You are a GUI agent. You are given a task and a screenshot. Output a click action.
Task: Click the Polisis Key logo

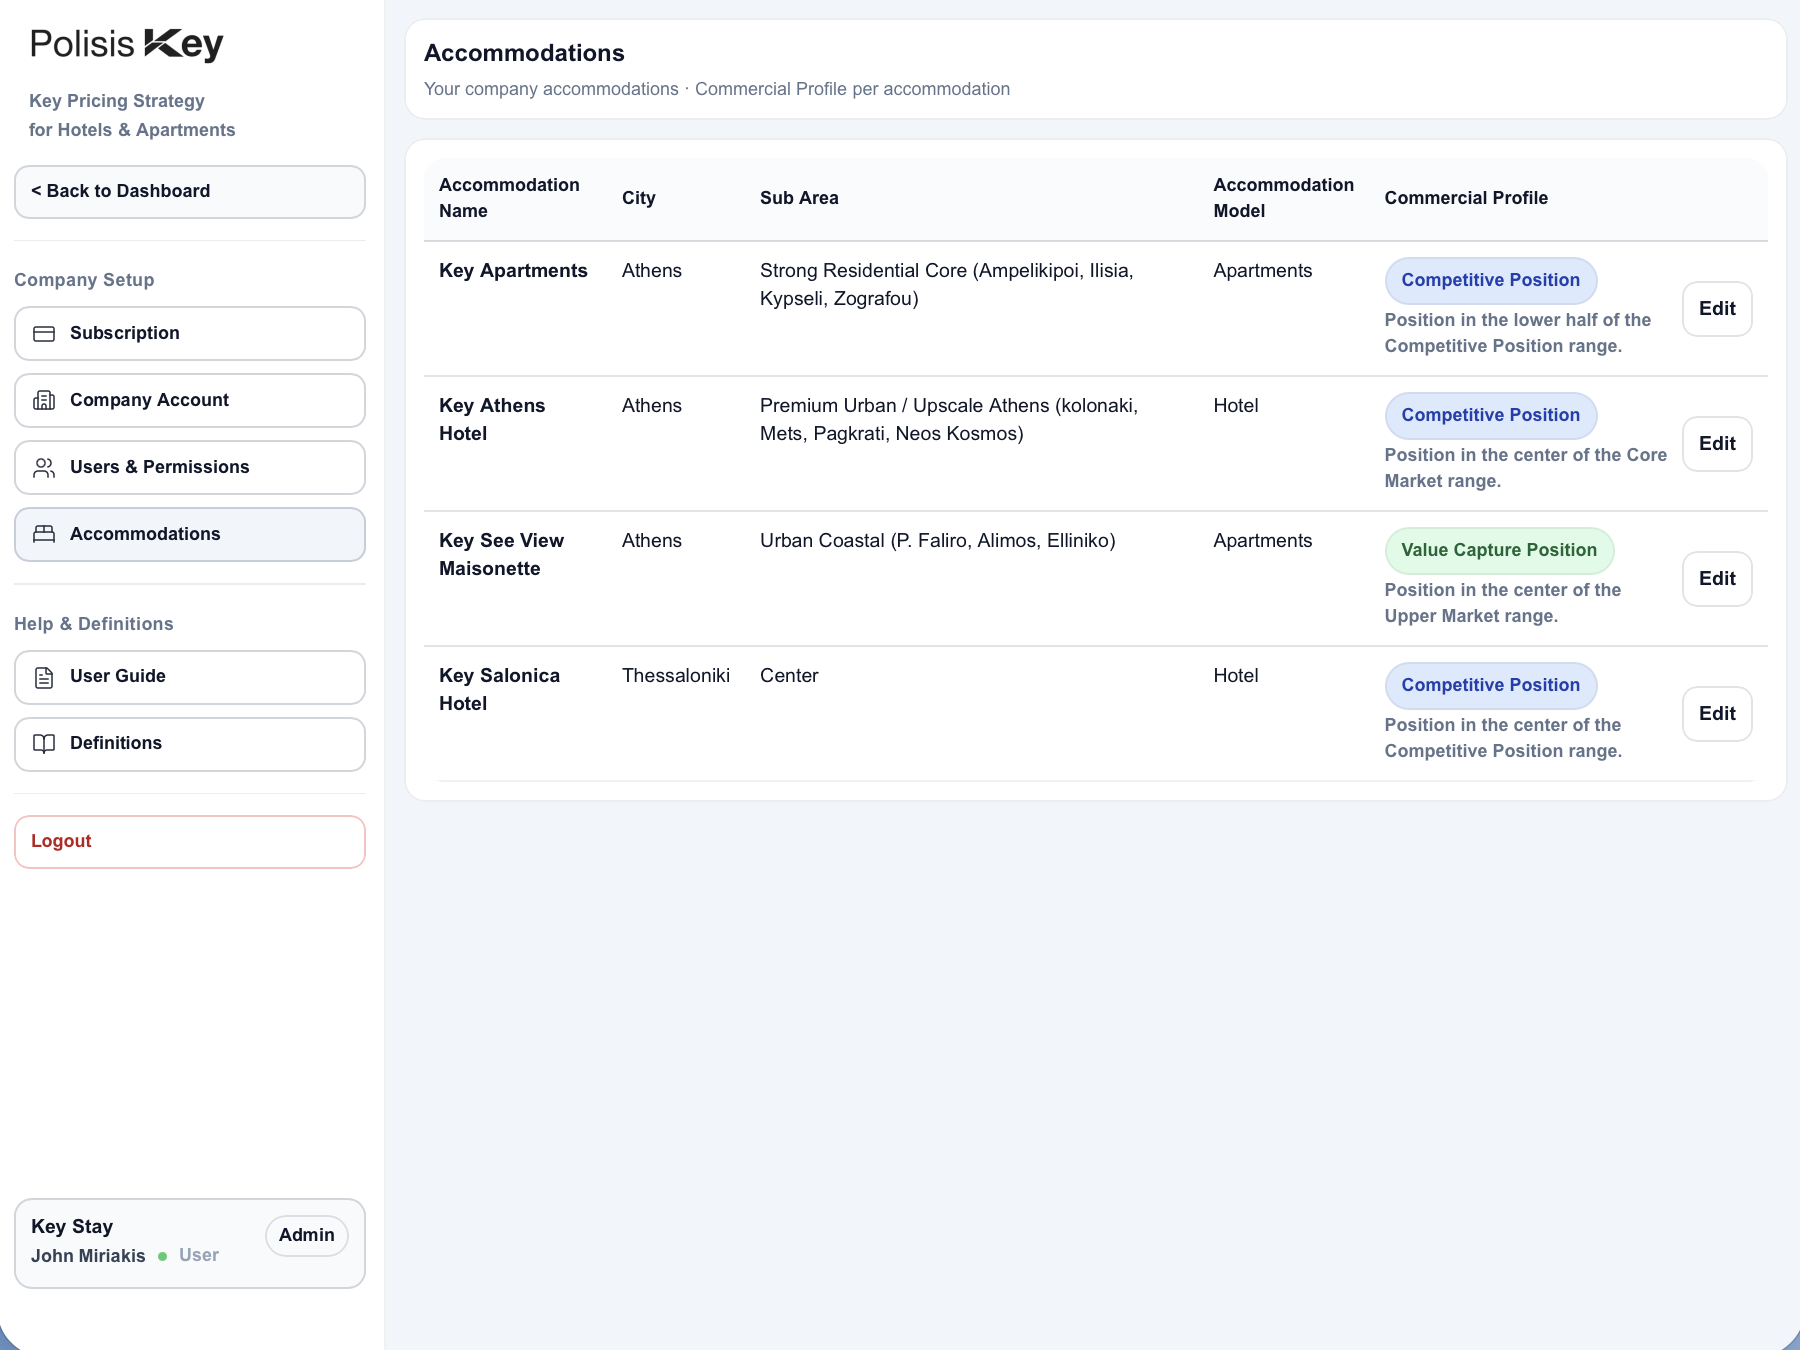click(126, 45)
